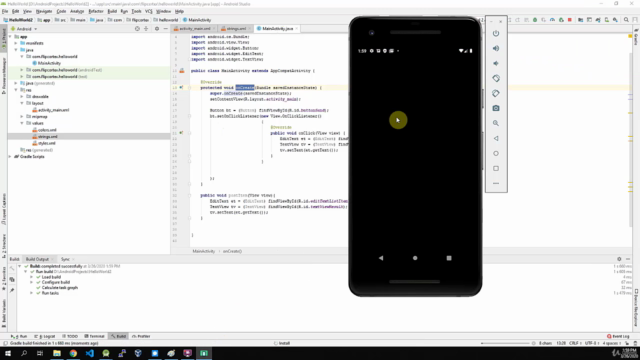
Task: Select activity_main.xml in layout folder
Action: (53, 110)
